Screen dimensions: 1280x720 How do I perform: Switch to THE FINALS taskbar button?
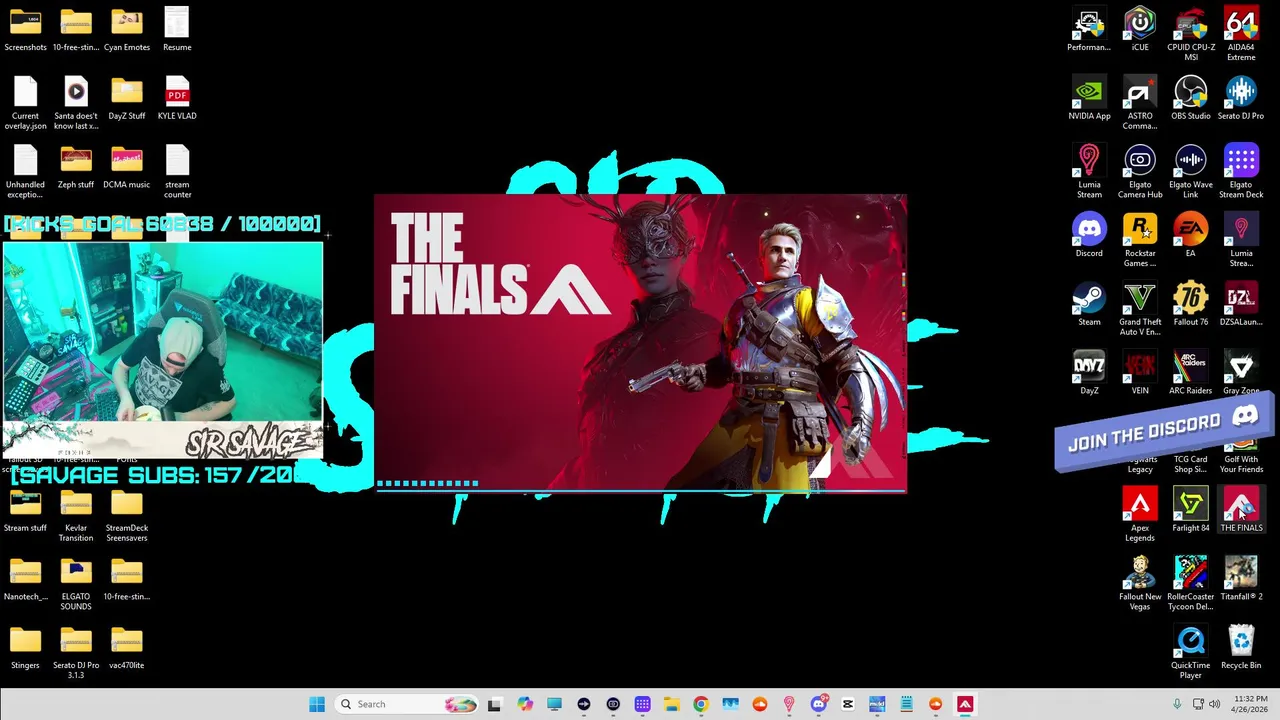(965, 704)
